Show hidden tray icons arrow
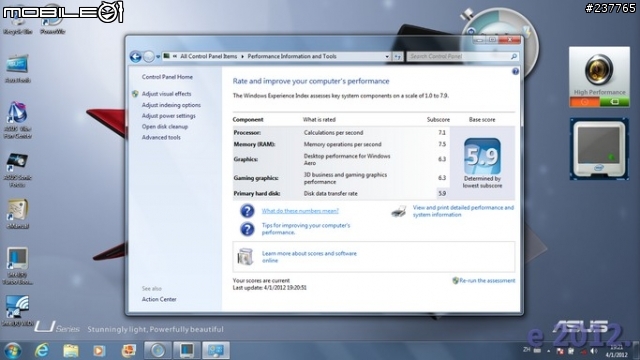The width and height of the screenshot is (640, 360). coord(549,351)
